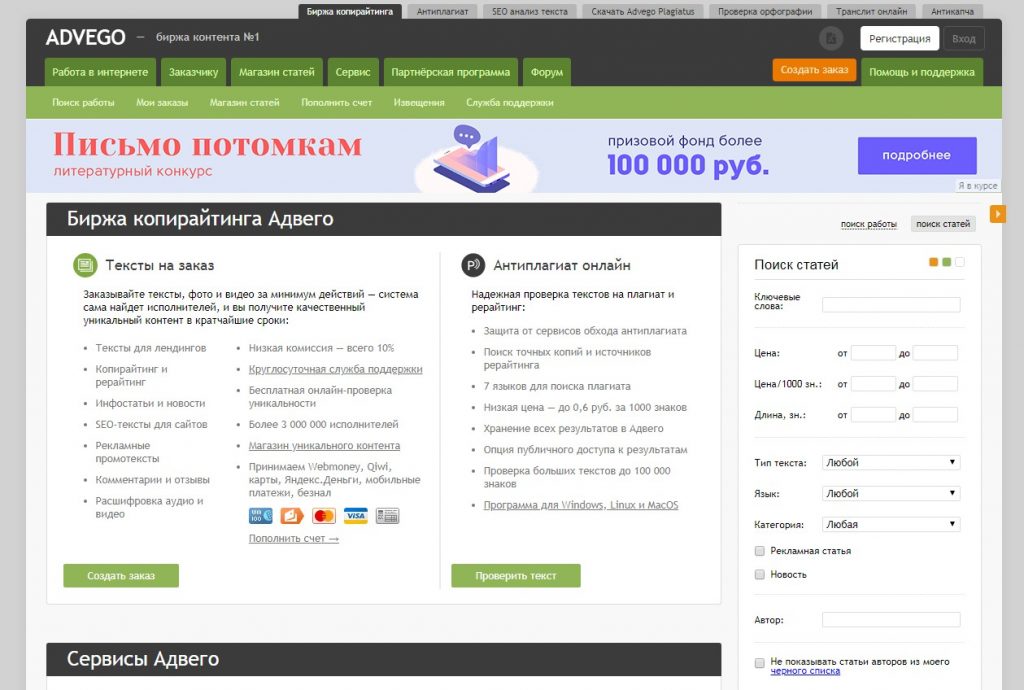Click the Цена от input field

pos(873,353)
